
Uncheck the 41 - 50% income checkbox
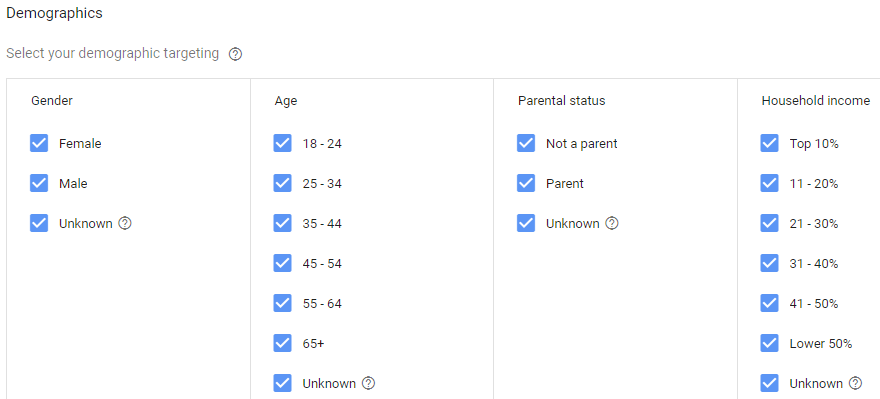[769, 303]
